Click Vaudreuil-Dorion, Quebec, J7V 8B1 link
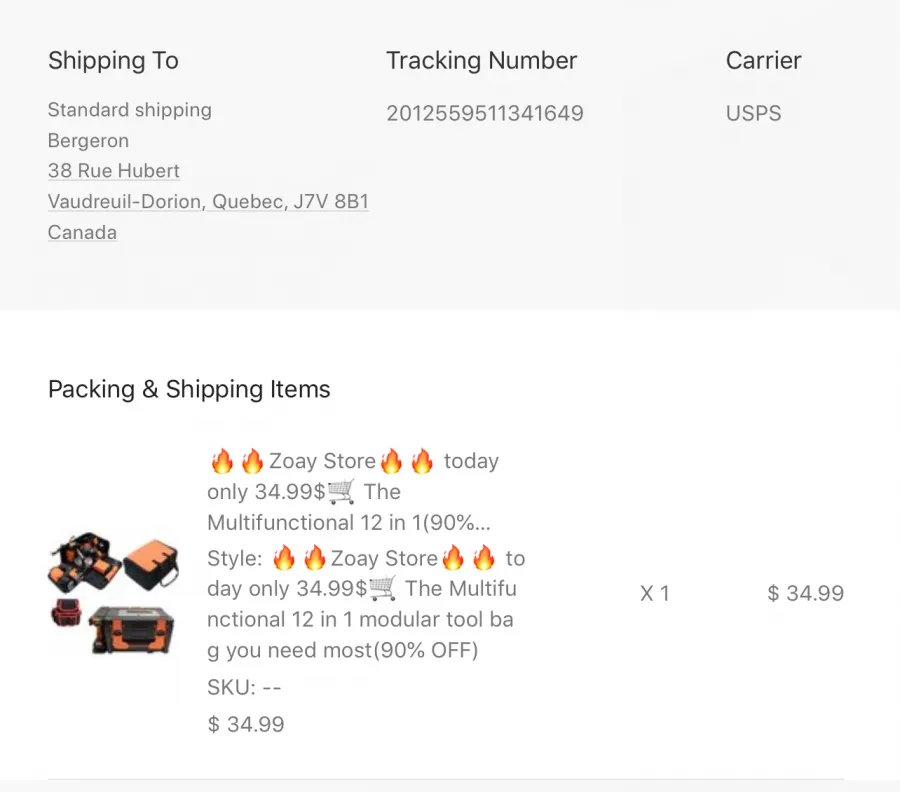The width and height of the screenshot is (900, 792). click(208, 201)
